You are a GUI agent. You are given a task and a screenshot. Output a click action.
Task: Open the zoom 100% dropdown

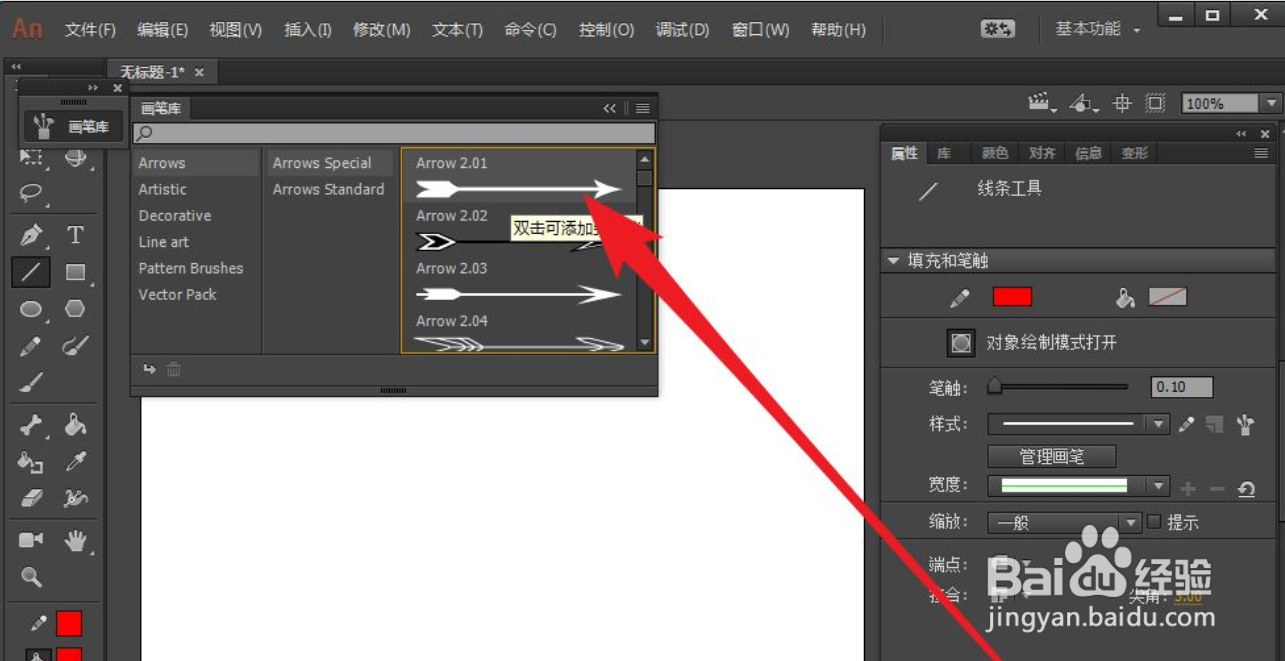(1271, 103)
